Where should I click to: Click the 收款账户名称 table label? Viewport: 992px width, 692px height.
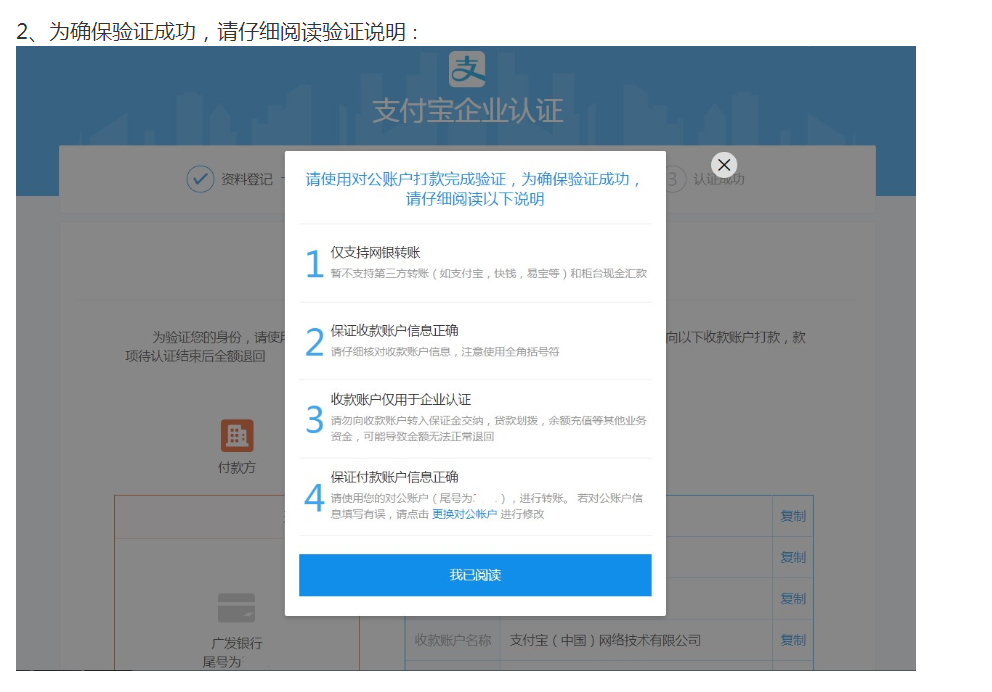pyautogui.click(x=453, y=640)
